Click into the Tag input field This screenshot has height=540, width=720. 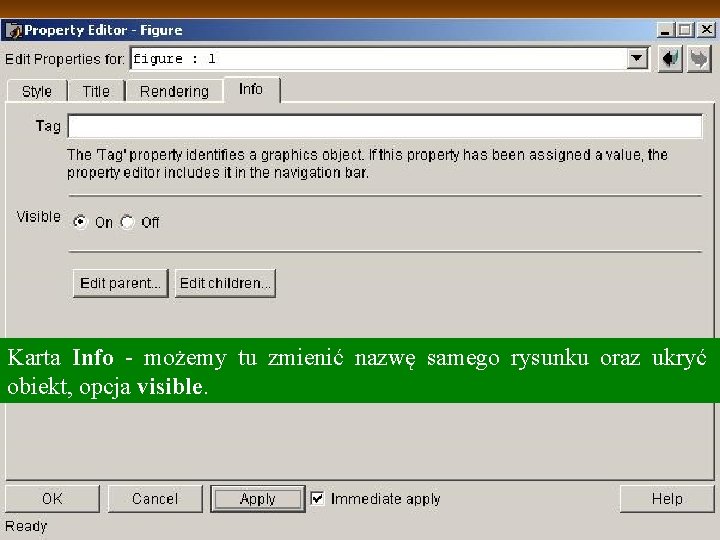pos(385,126)
